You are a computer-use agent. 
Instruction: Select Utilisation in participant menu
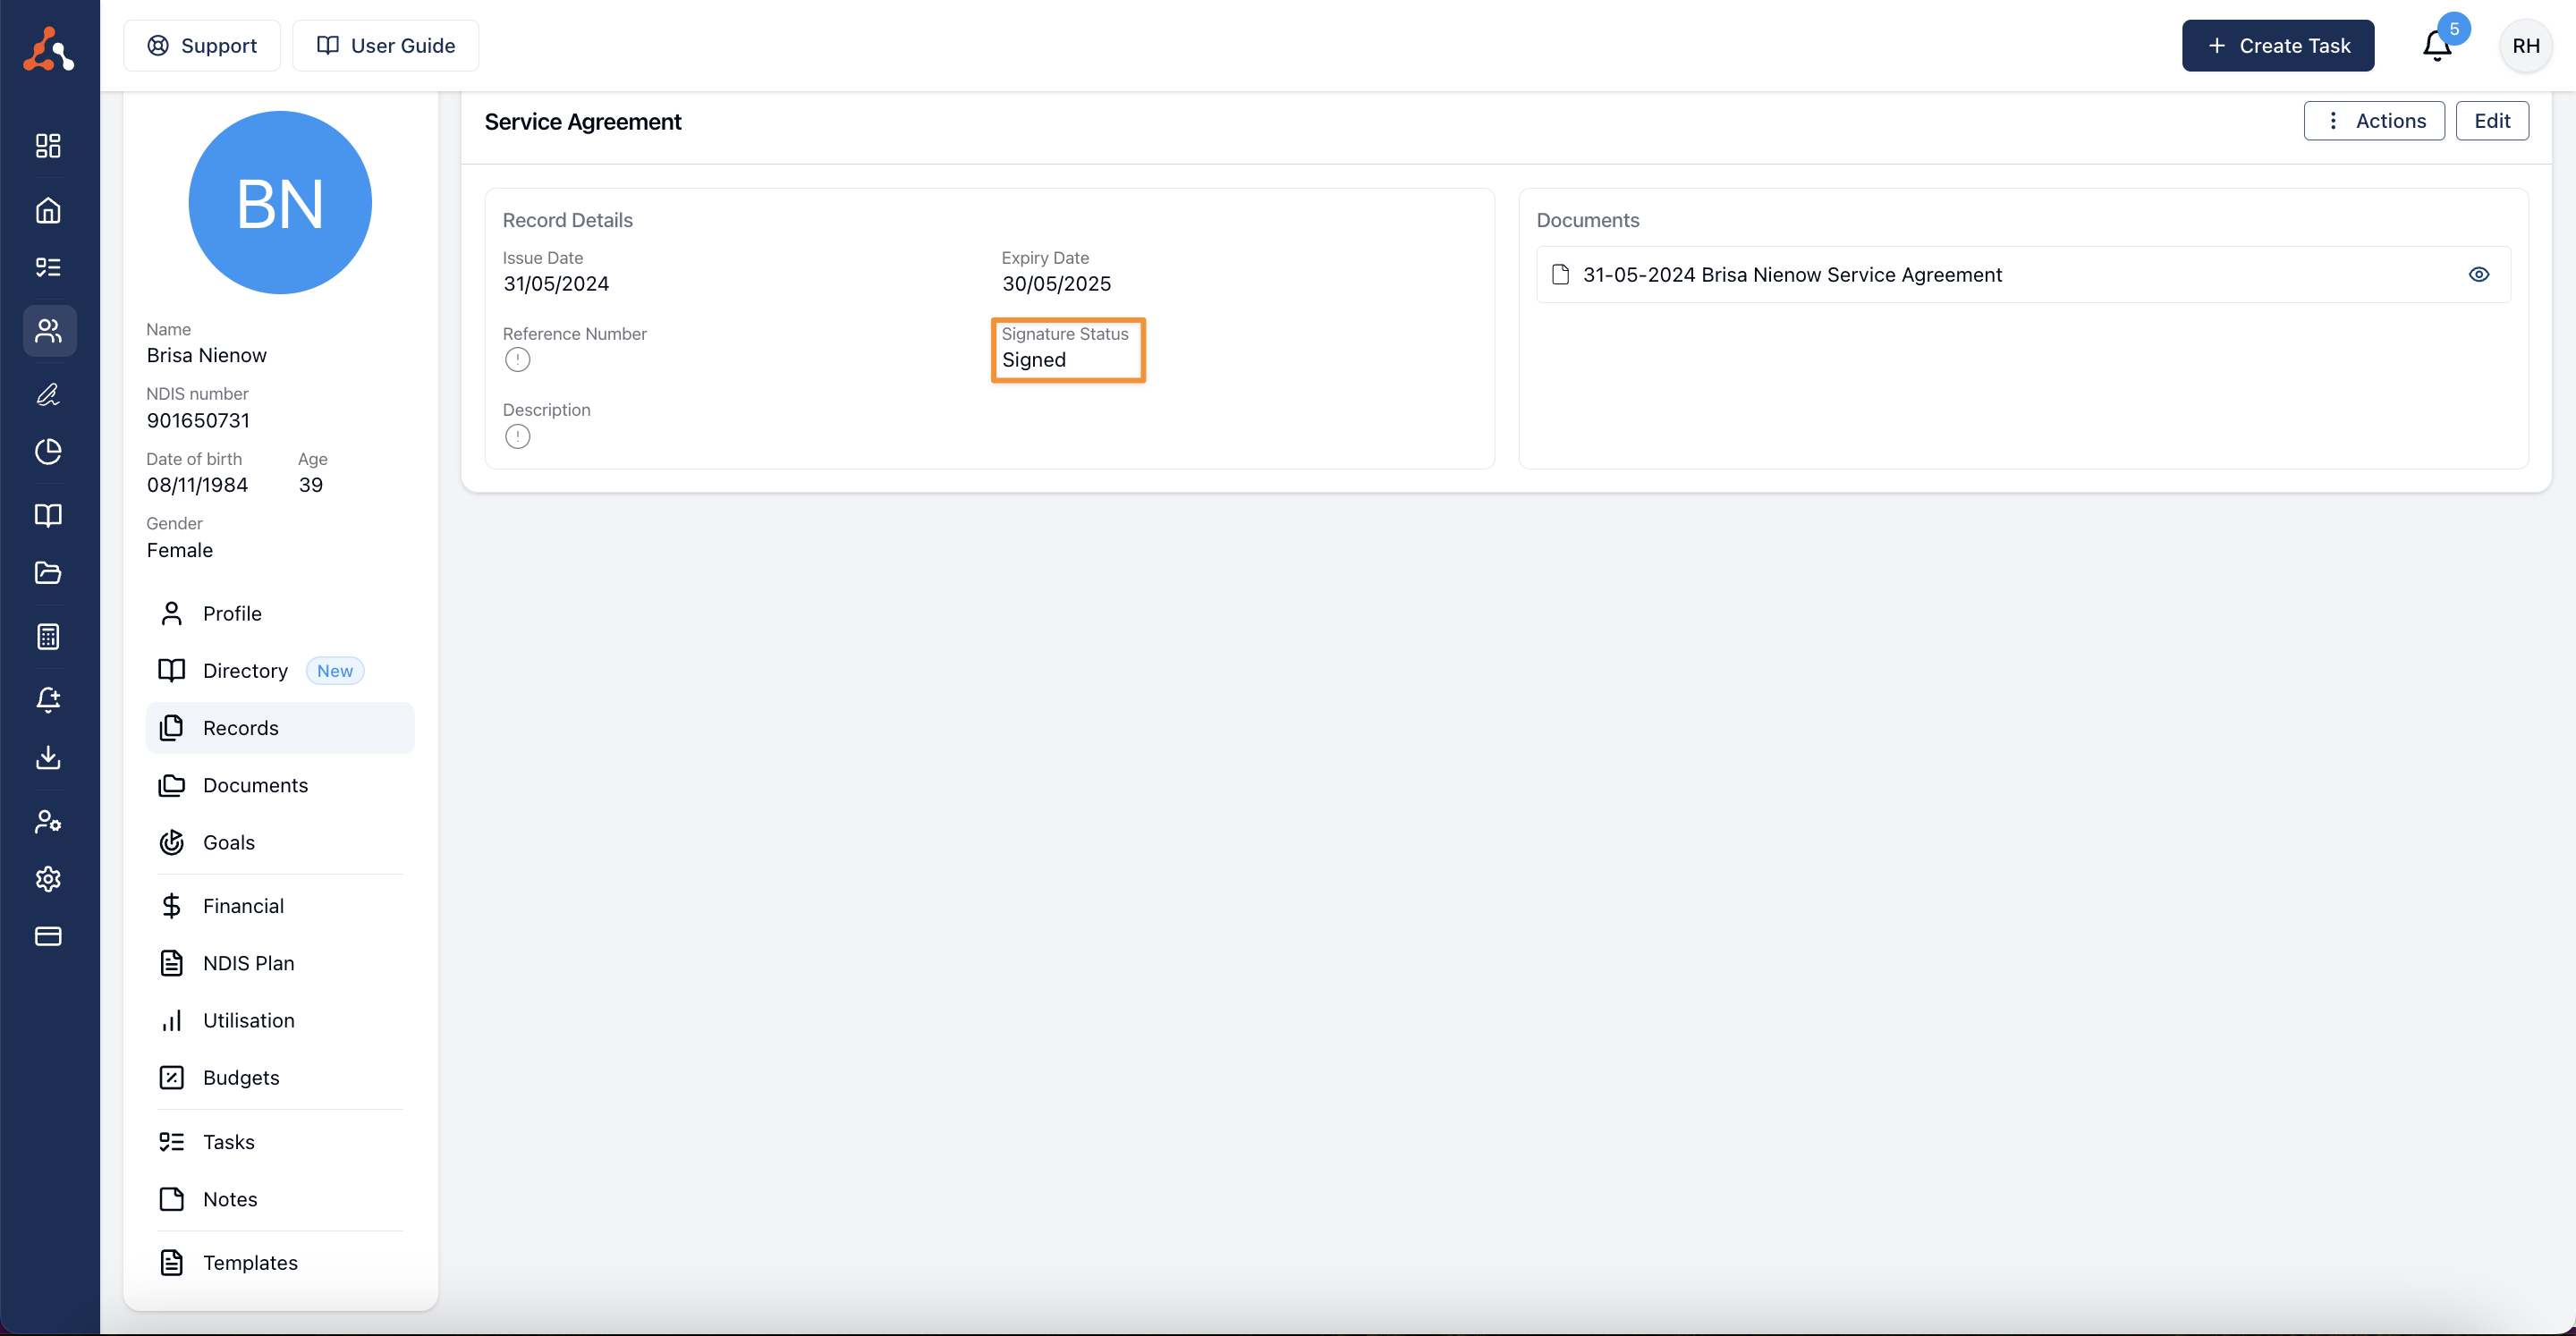coord(280,1021)
